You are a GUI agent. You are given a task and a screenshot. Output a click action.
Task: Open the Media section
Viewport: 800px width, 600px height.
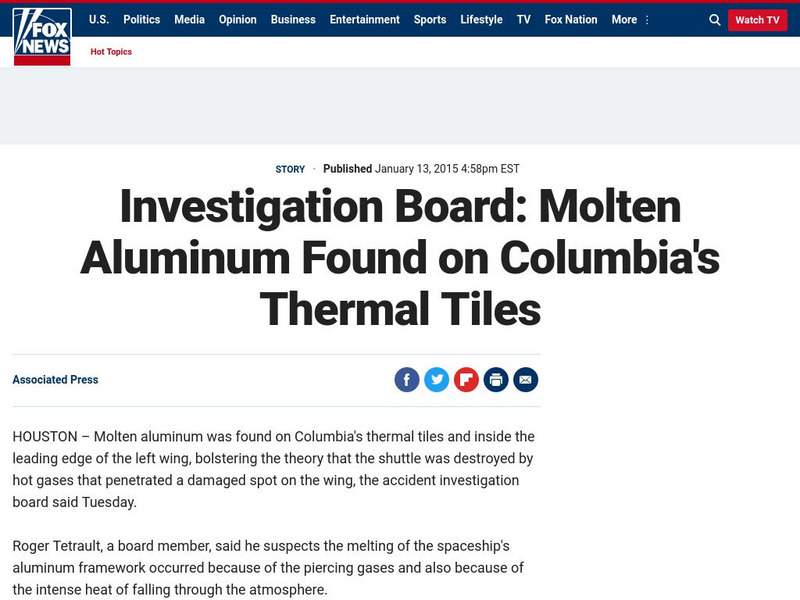[189, 20]
